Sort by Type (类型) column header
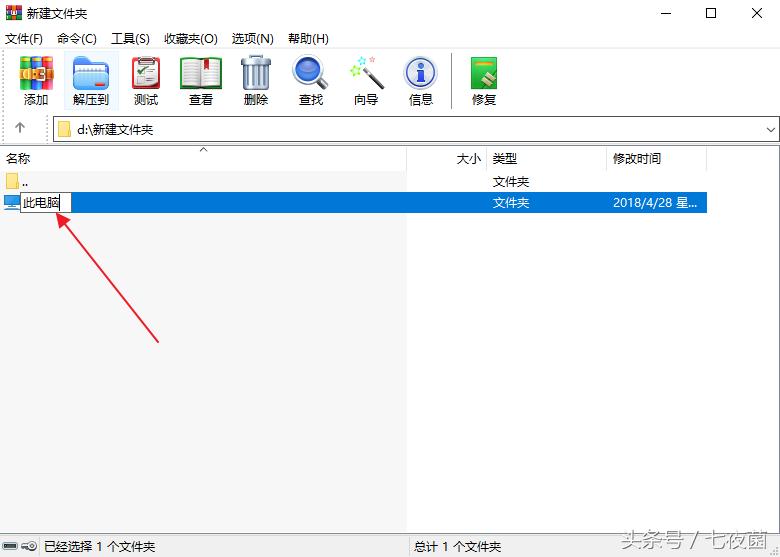Image resolution: width=780 pixels, height=557 pixels. pyautogui.click(x=547, y=159)
